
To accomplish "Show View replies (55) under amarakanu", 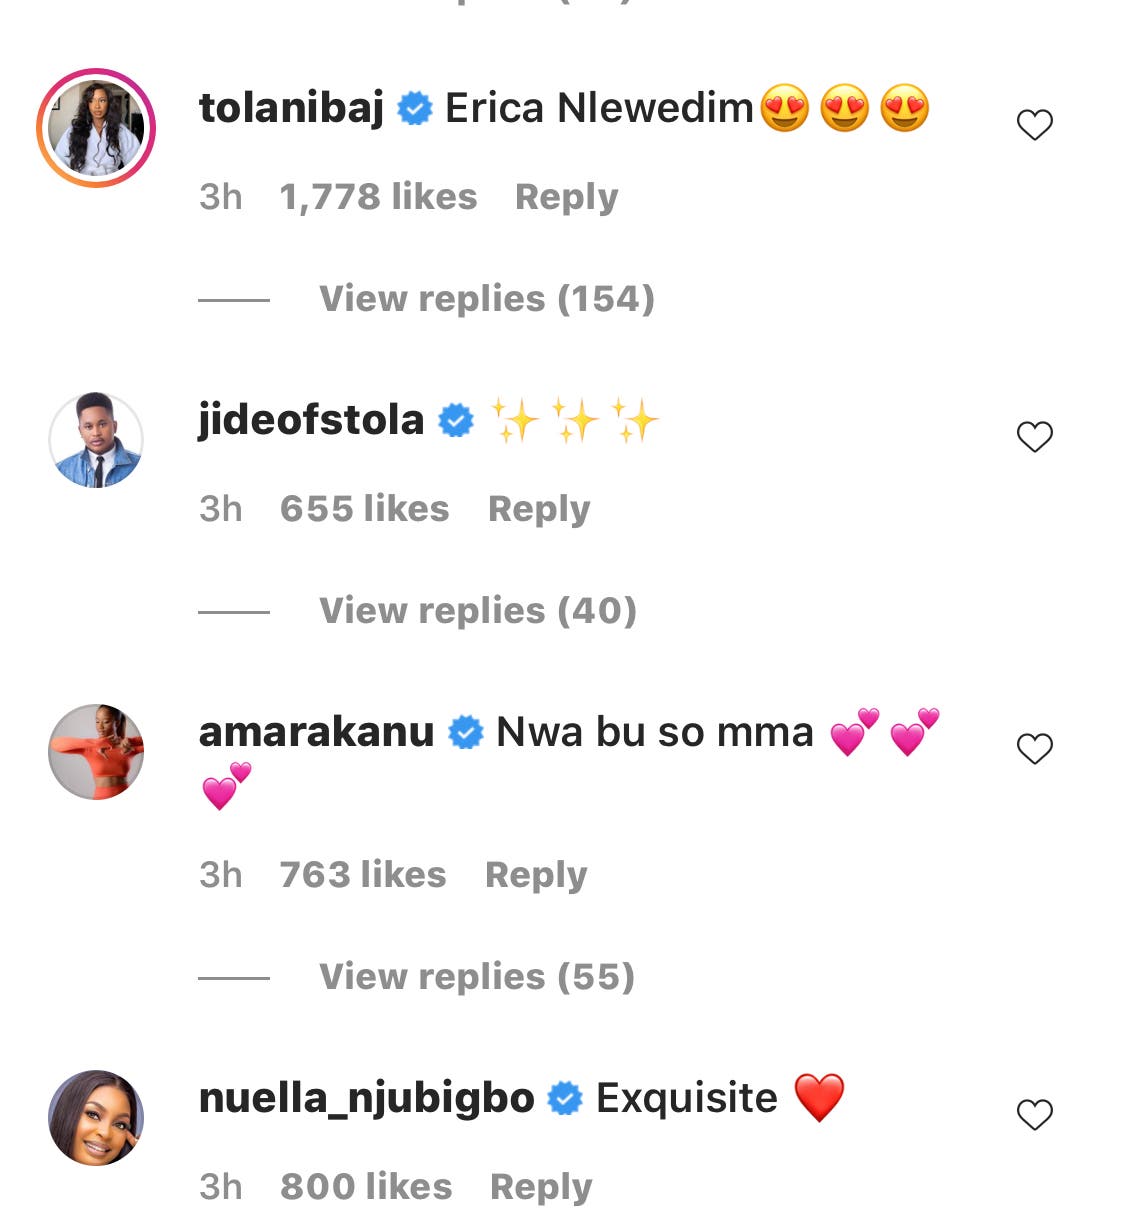I will [476, 976].
